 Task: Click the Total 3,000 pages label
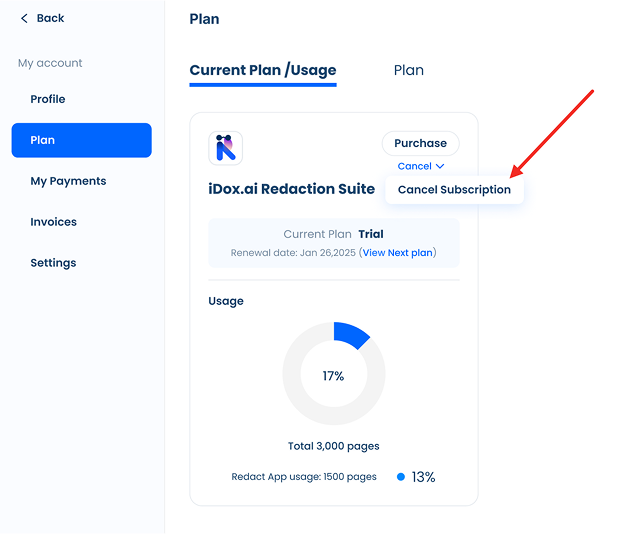[333, 446]
